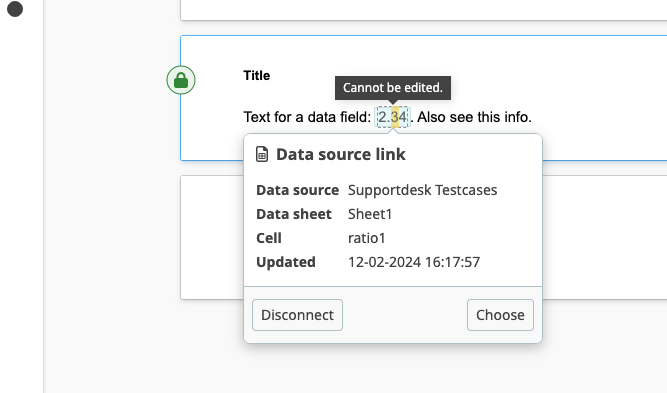This screenshot has height=393, width=667.
Task: Click the Sheet1 data sheet value
Action: coord(370,214)
